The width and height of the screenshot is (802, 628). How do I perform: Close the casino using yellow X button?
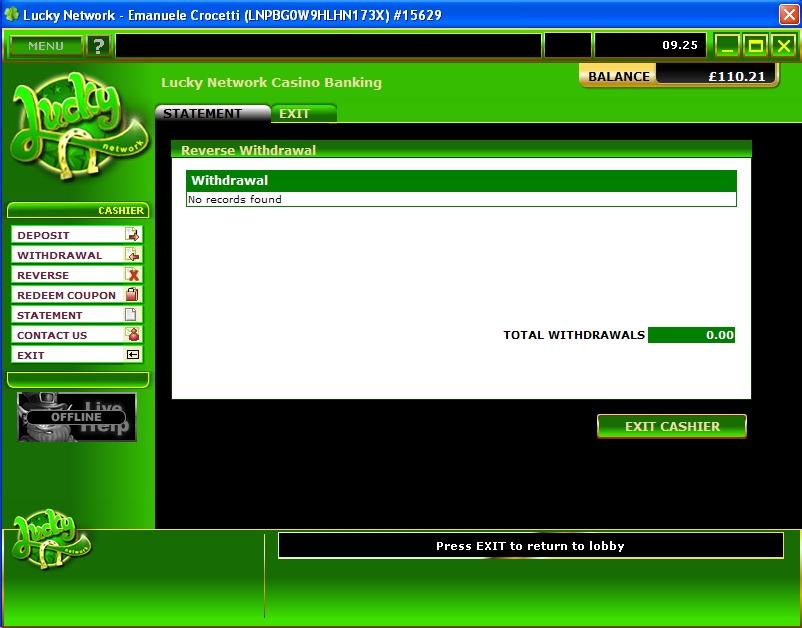point(784,46)
